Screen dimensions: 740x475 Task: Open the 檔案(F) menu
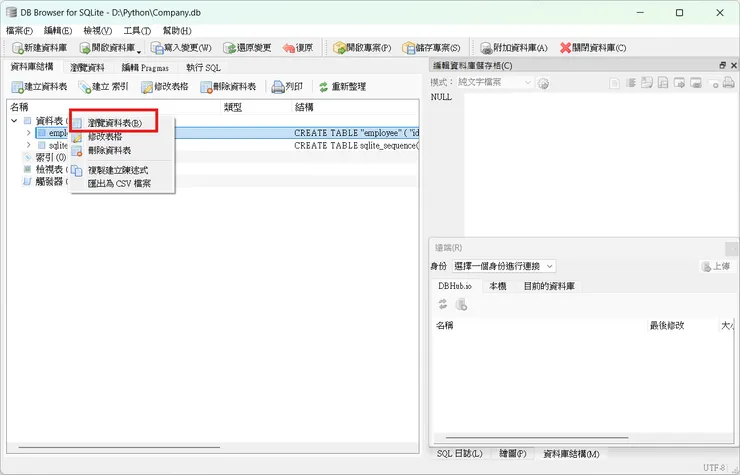19,31
